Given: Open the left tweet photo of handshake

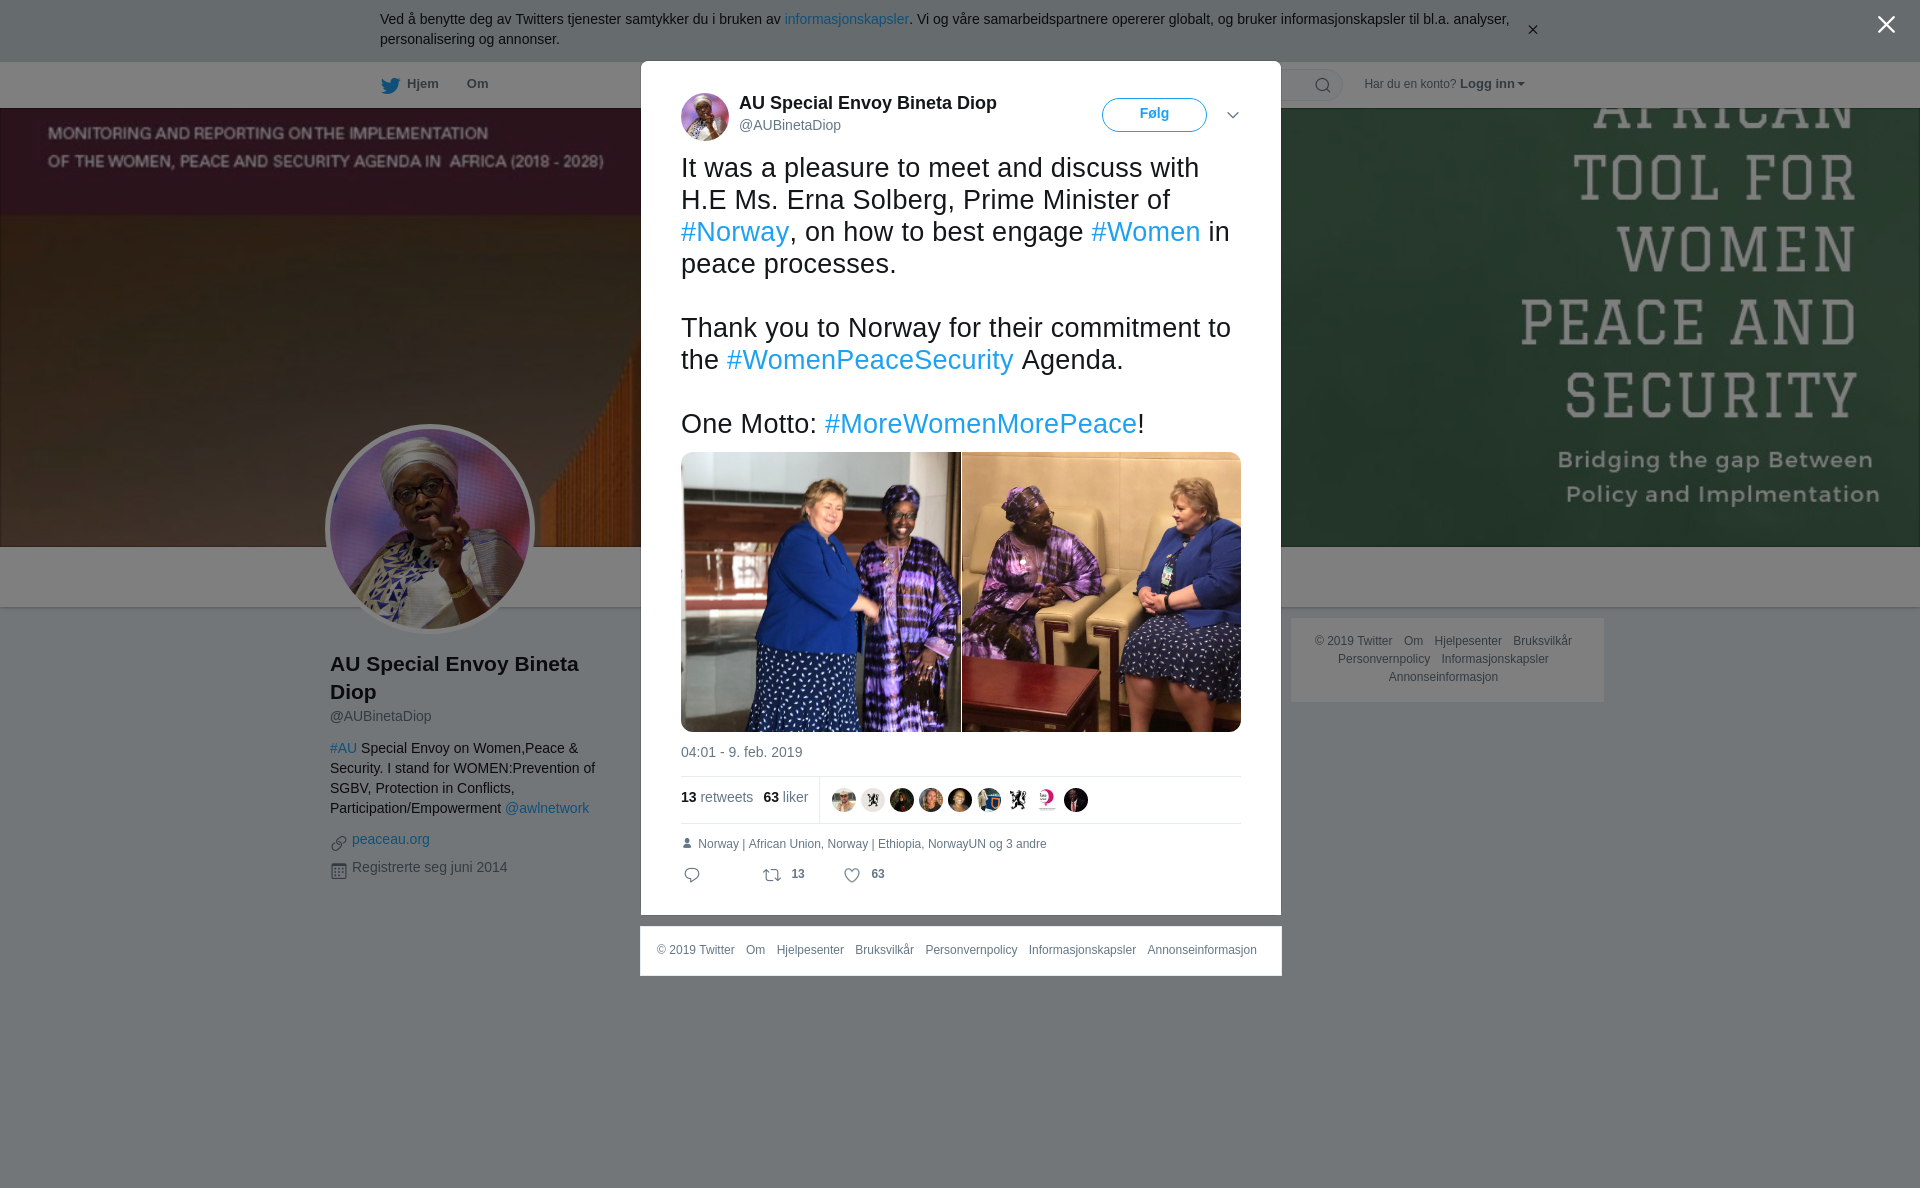Looking at the screenshot, I should click(x=820, y=592).
